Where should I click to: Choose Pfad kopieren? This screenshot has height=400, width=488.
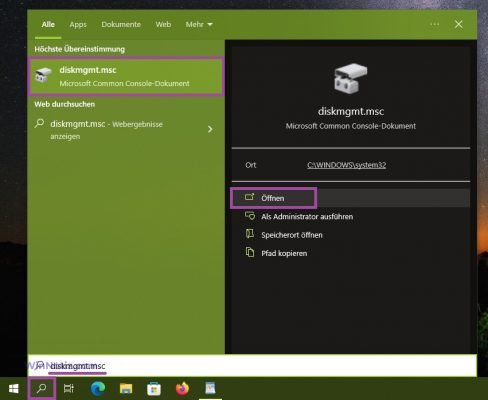click(x=284, y=253)
